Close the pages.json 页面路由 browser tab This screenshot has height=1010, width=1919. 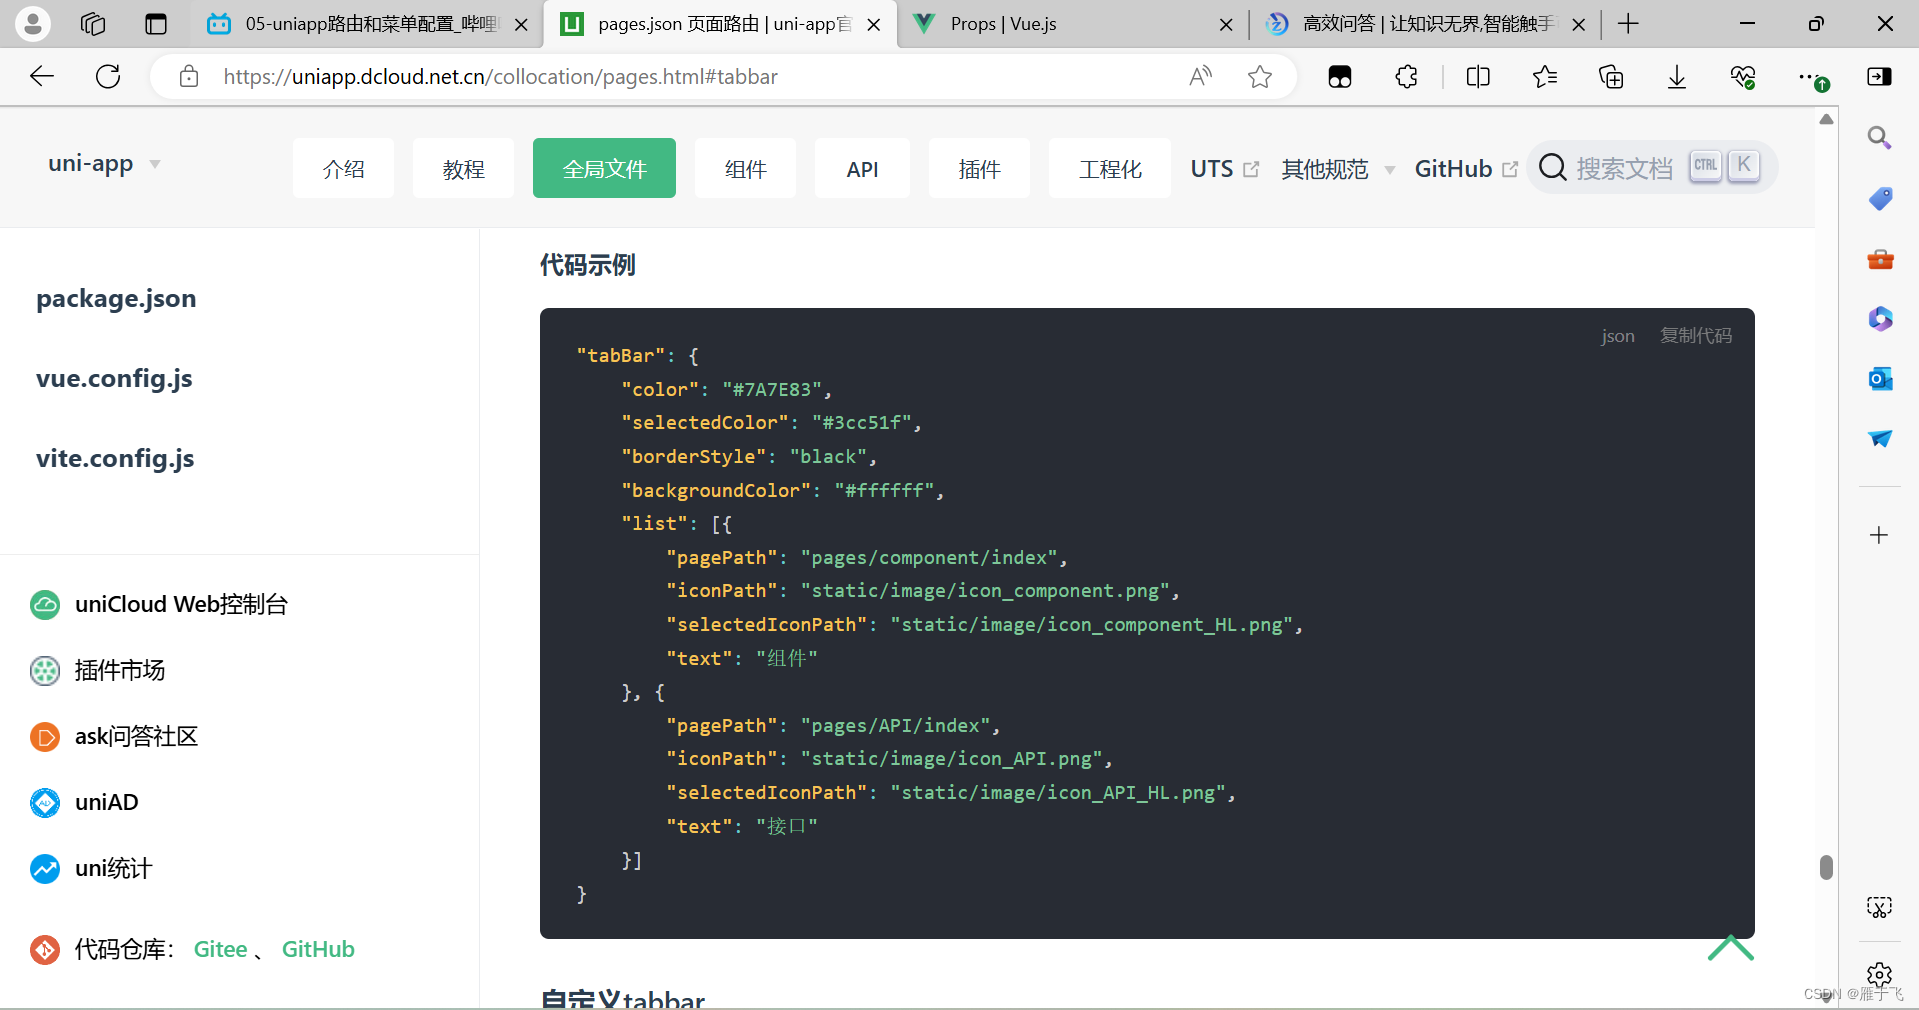click(874, 24)
